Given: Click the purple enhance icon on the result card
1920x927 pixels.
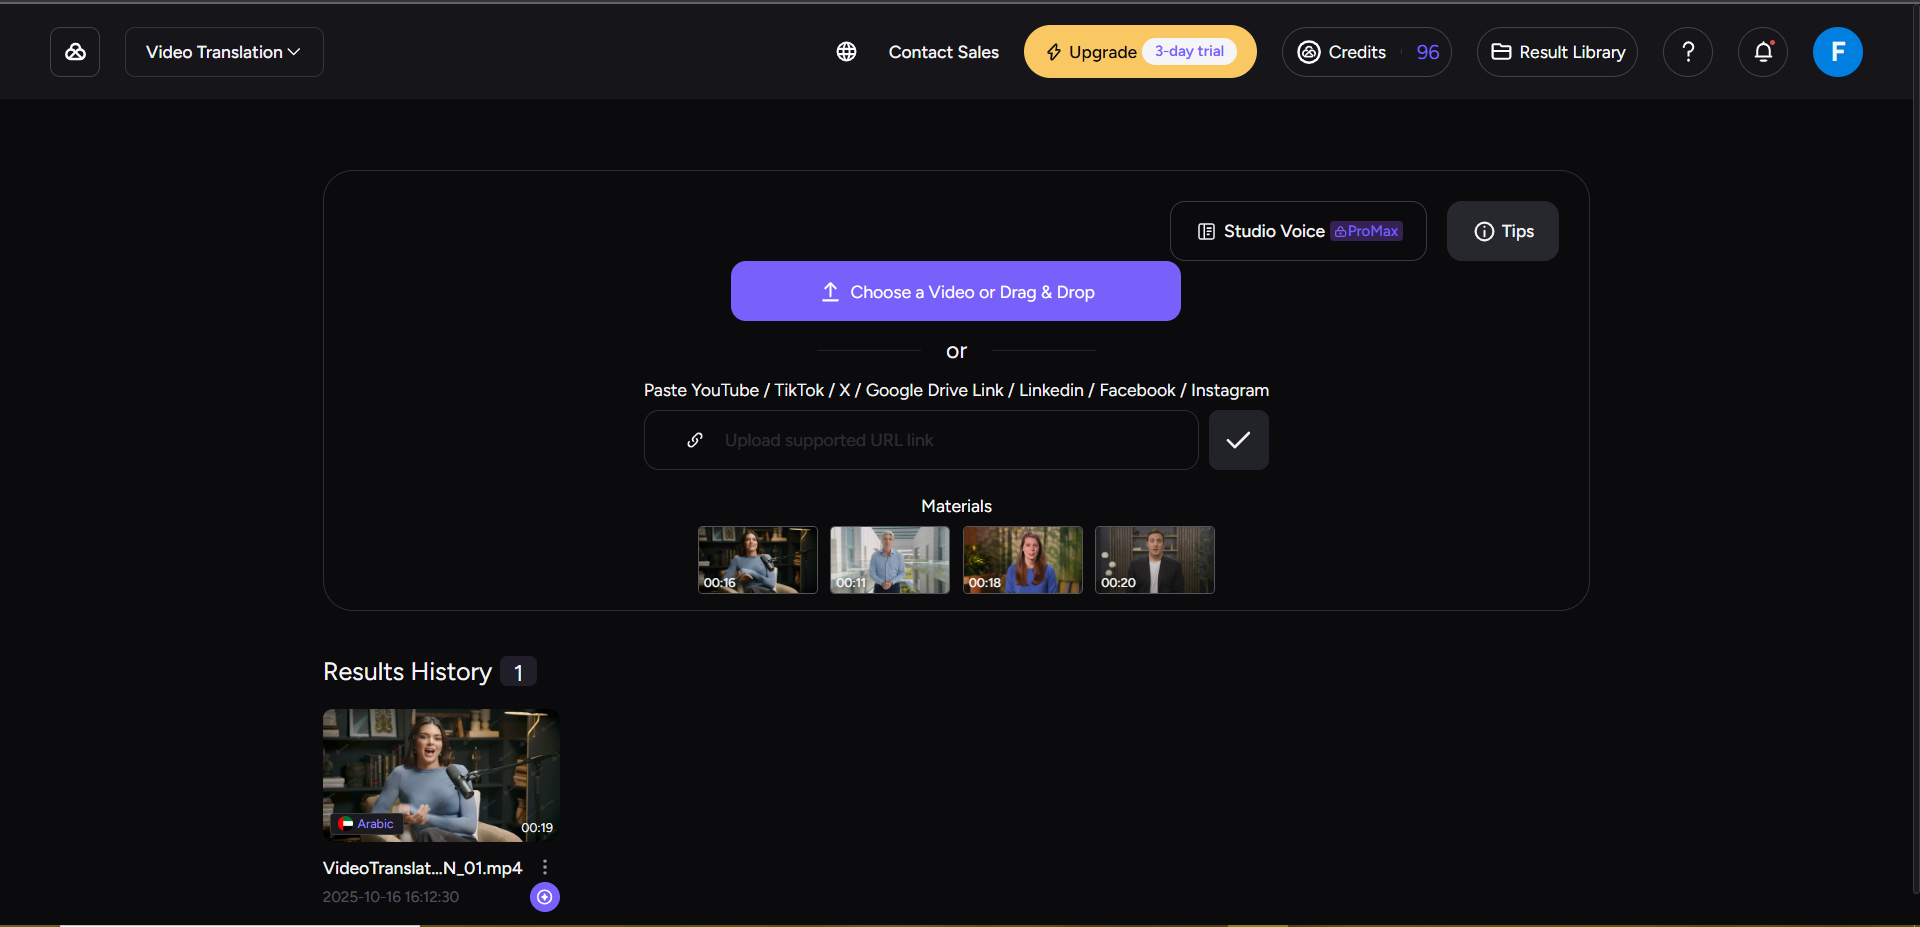Looking at the screenshot, I should pos(545,897).
